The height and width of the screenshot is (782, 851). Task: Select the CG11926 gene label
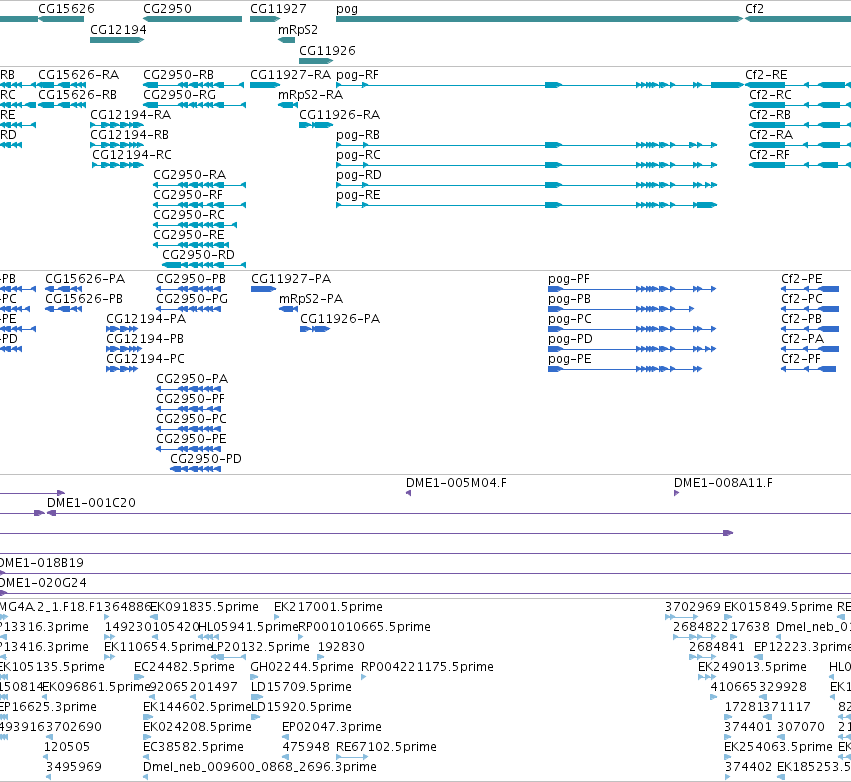pos(327,50)
